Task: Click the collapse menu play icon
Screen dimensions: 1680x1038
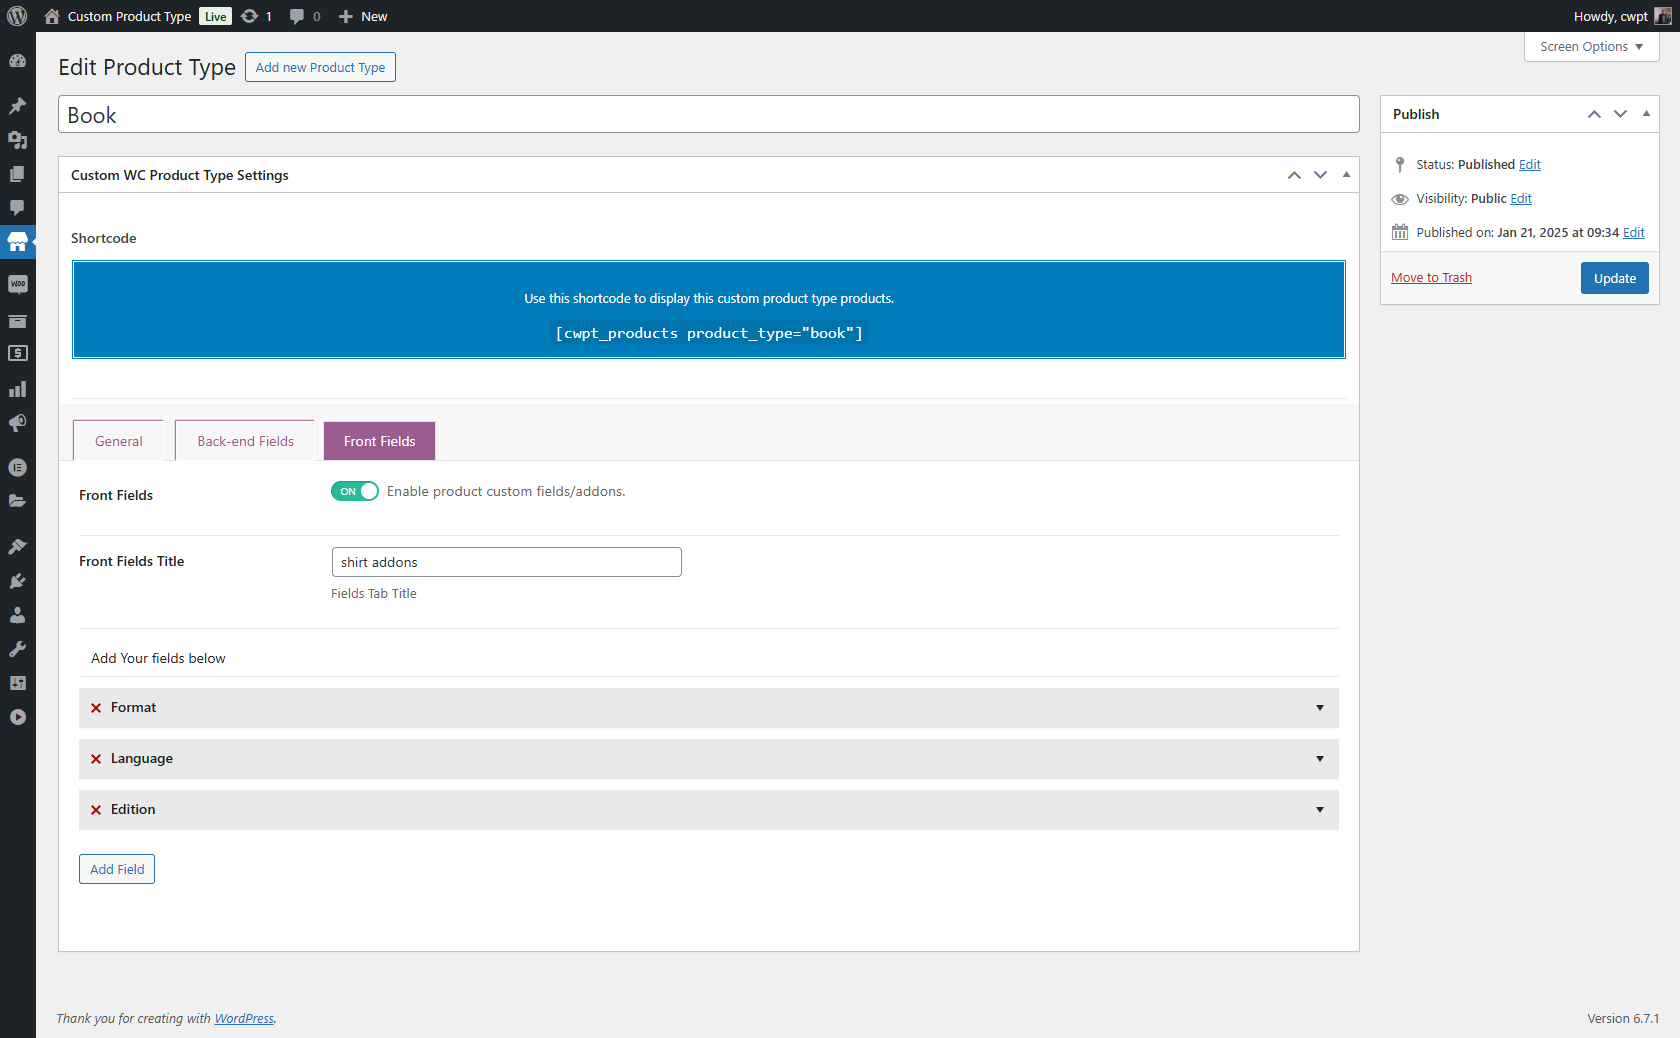Action: click(x=18, y=717)
